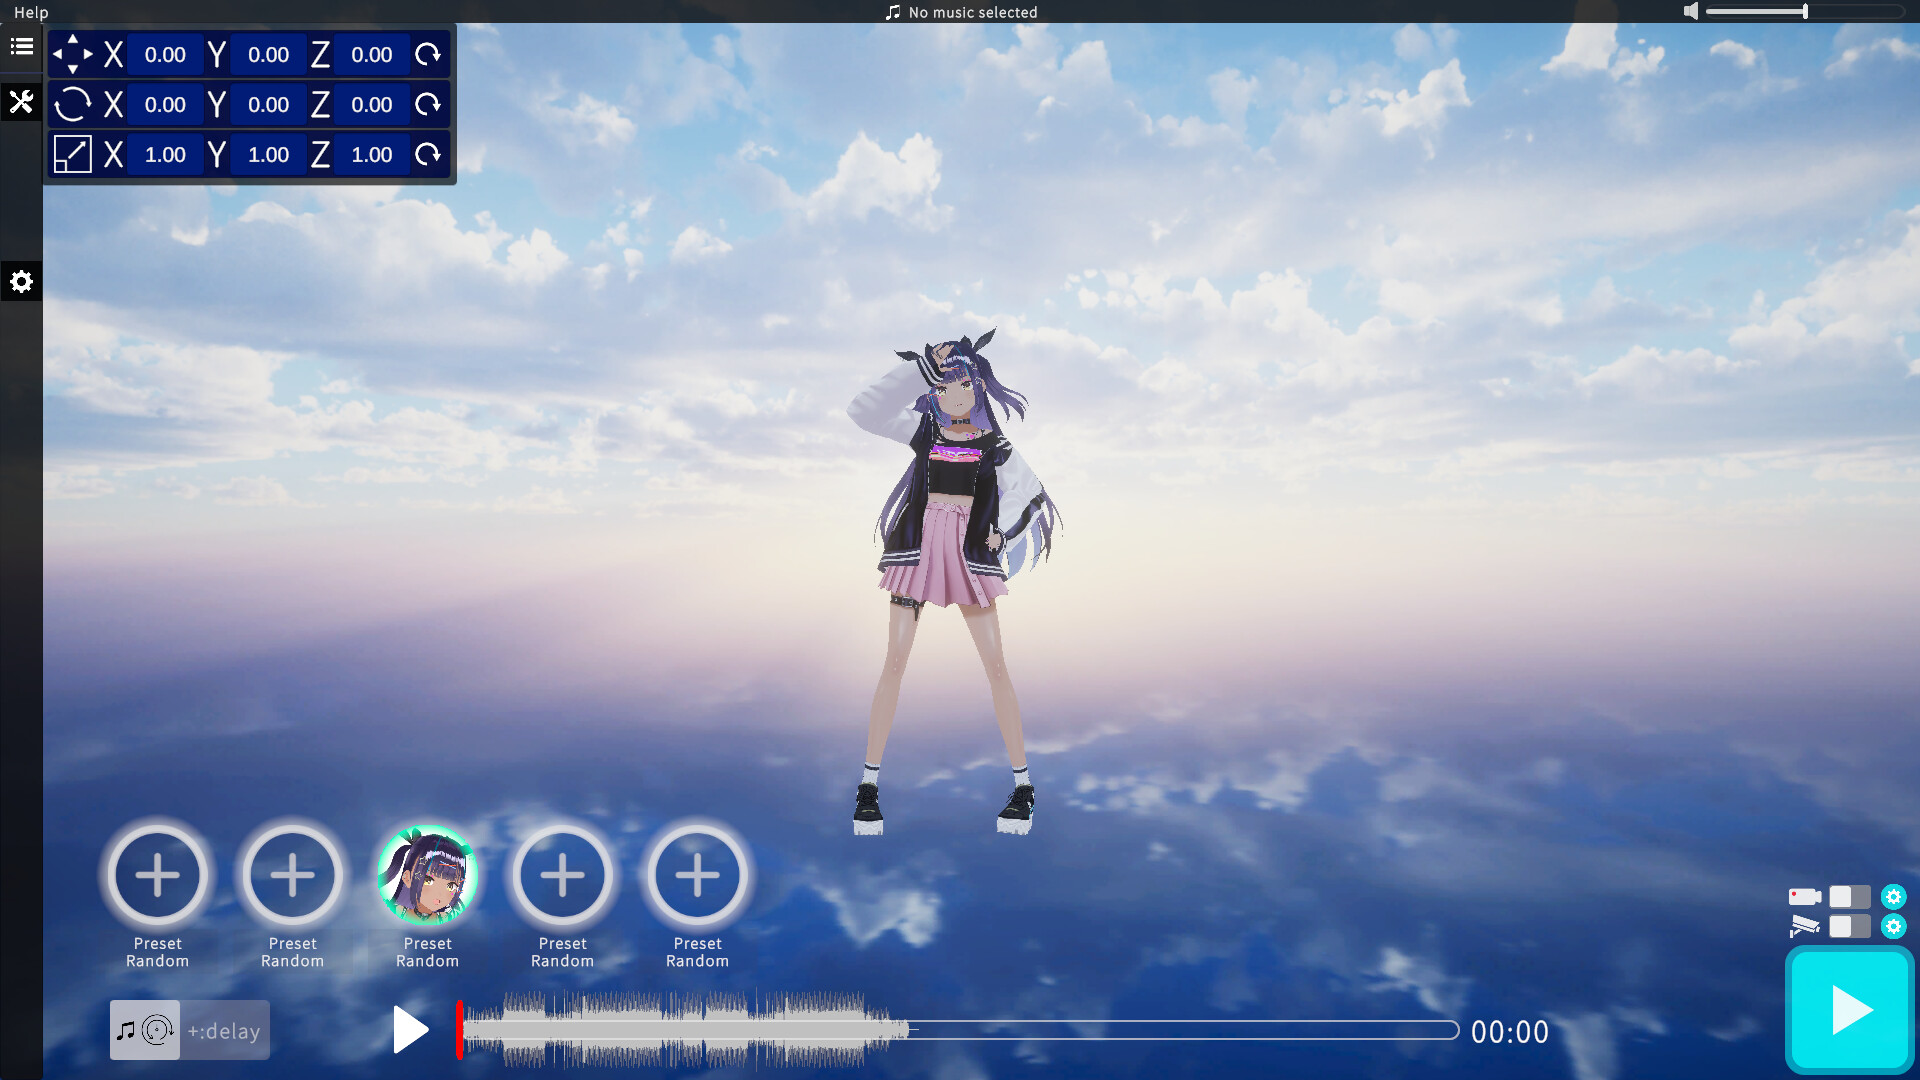The height and width of the screenshot is (1080, 1920).
Task: Select the loaded character portrait thumbnail
Action: coord(428,876)
